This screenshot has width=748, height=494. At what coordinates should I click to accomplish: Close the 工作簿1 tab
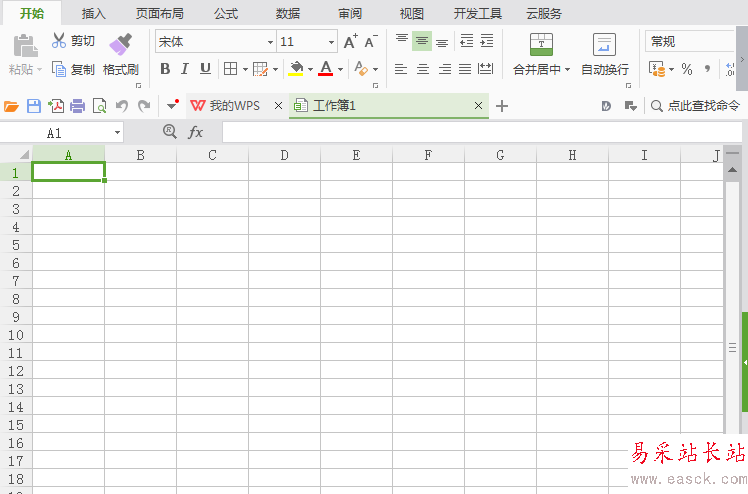pyautogui.click(x=478, y=106)
